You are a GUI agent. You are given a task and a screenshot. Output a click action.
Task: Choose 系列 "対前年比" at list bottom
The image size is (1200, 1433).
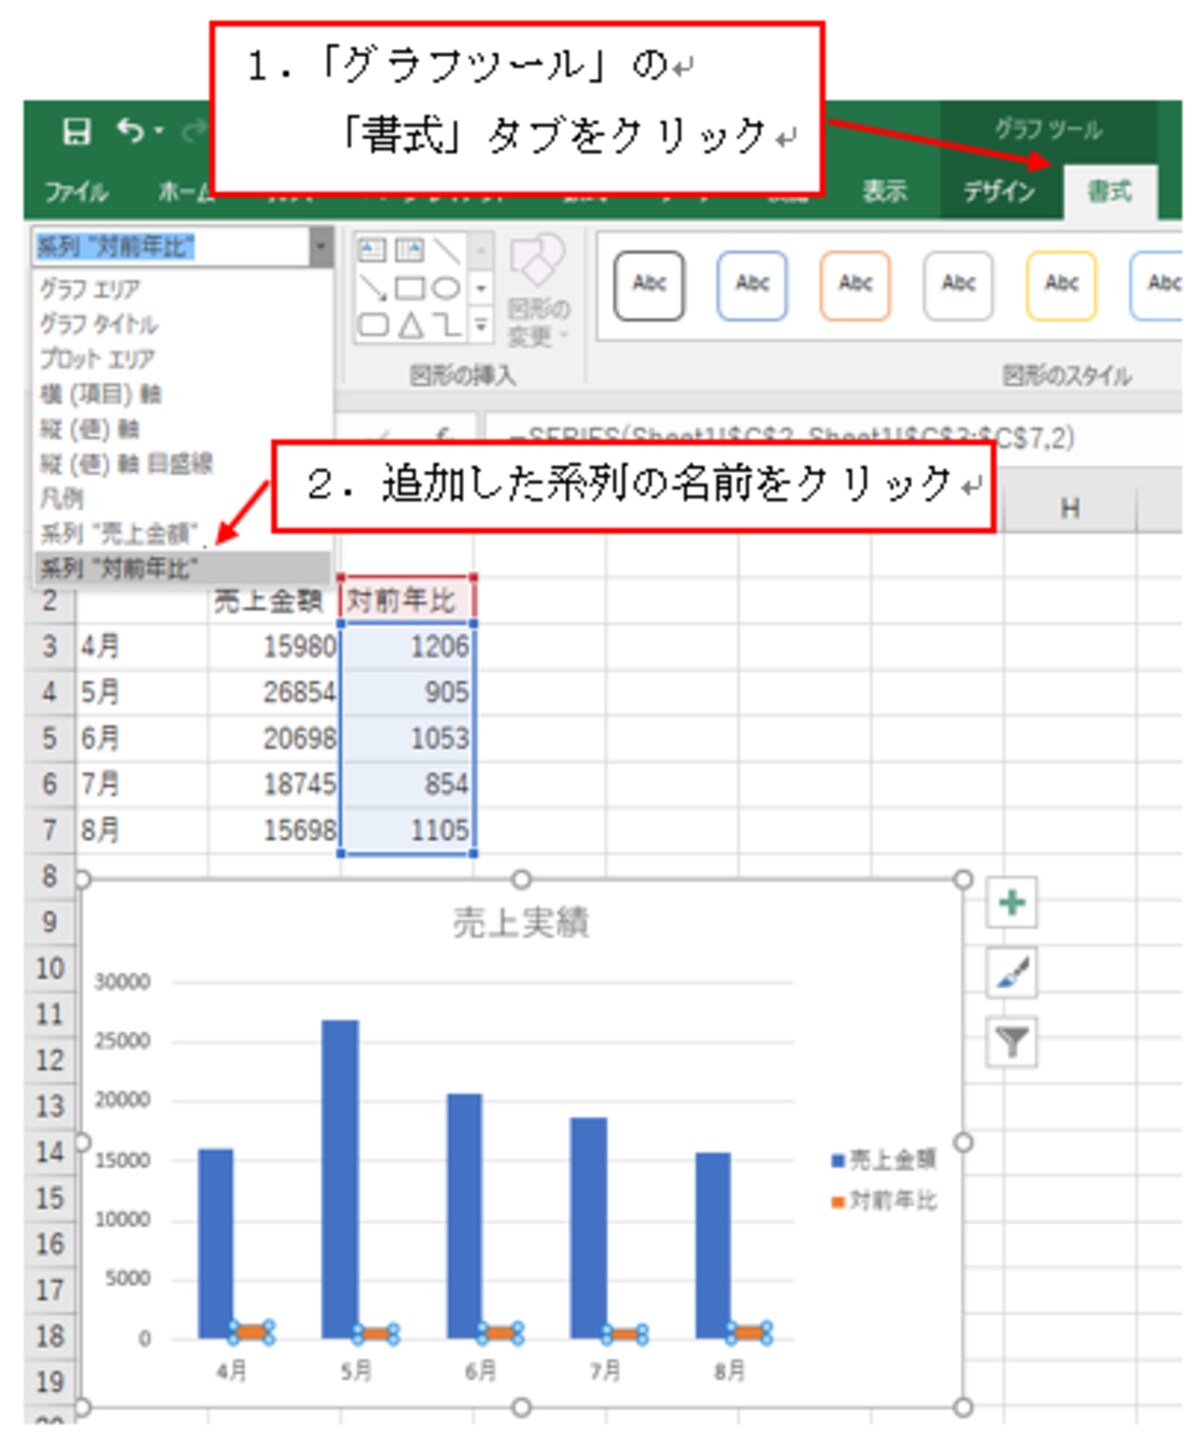tap(183, 568)
